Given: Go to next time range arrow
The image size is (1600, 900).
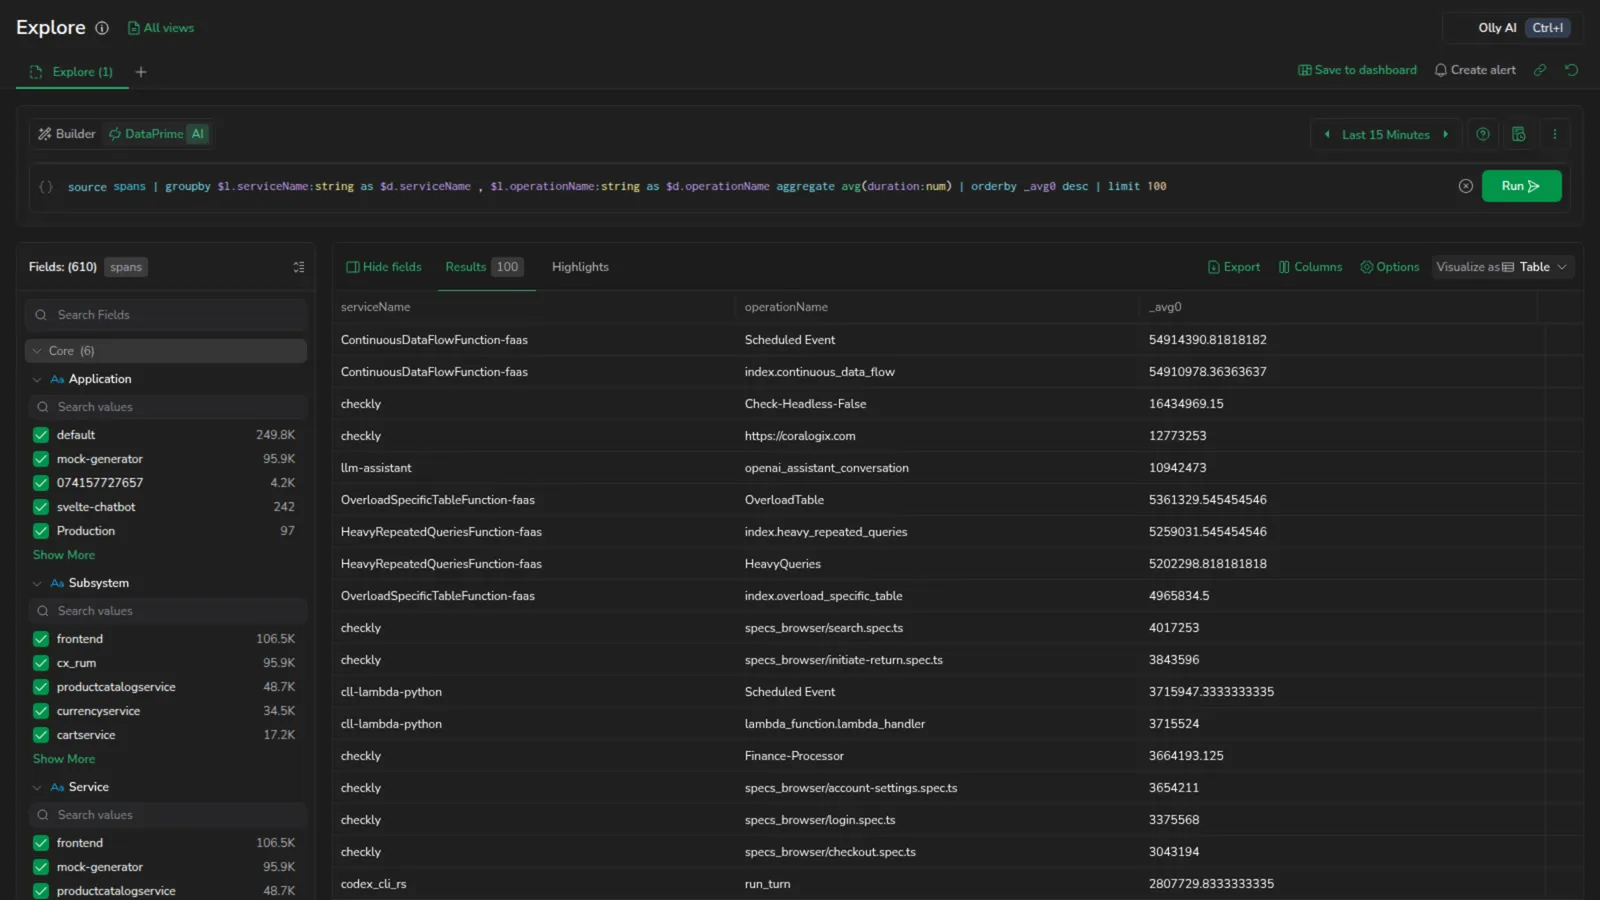Looking at the screenshot, I should click(x=1445, y=135).
